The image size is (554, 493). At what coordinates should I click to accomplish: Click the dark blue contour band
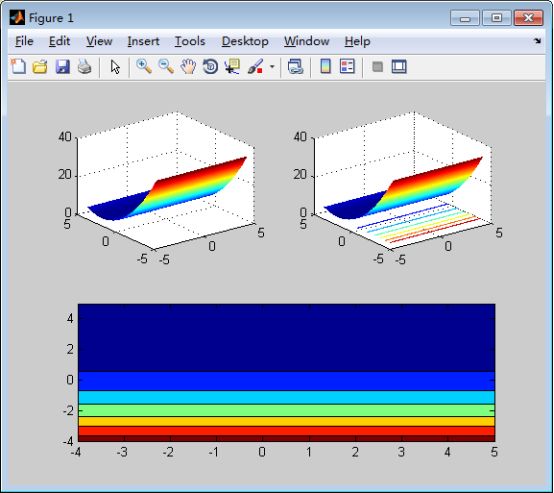tap(286, 338)
